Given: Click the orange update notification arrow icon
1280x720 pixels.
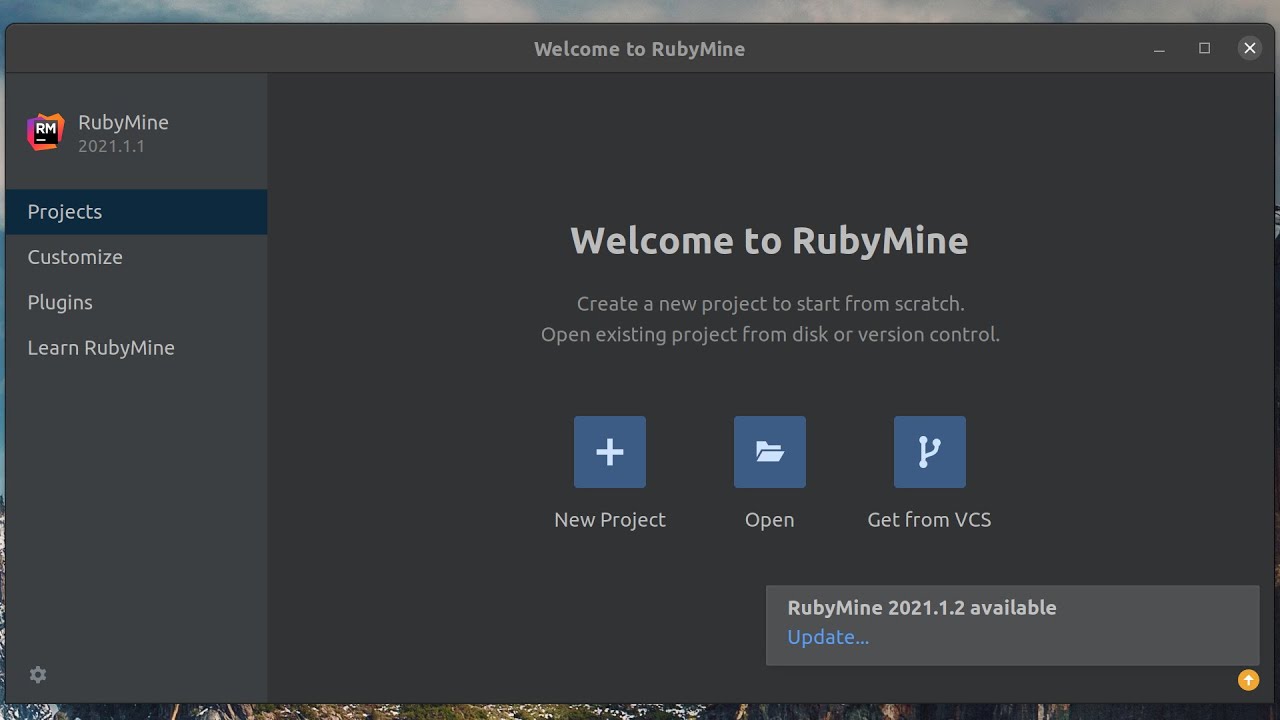Looking at the screenshot, I should point(1248,680).
